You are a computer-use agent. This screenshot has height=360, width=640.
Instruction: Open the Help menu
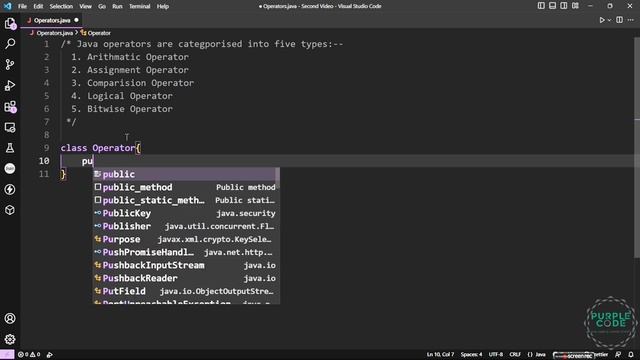click(x=163, y=6)
